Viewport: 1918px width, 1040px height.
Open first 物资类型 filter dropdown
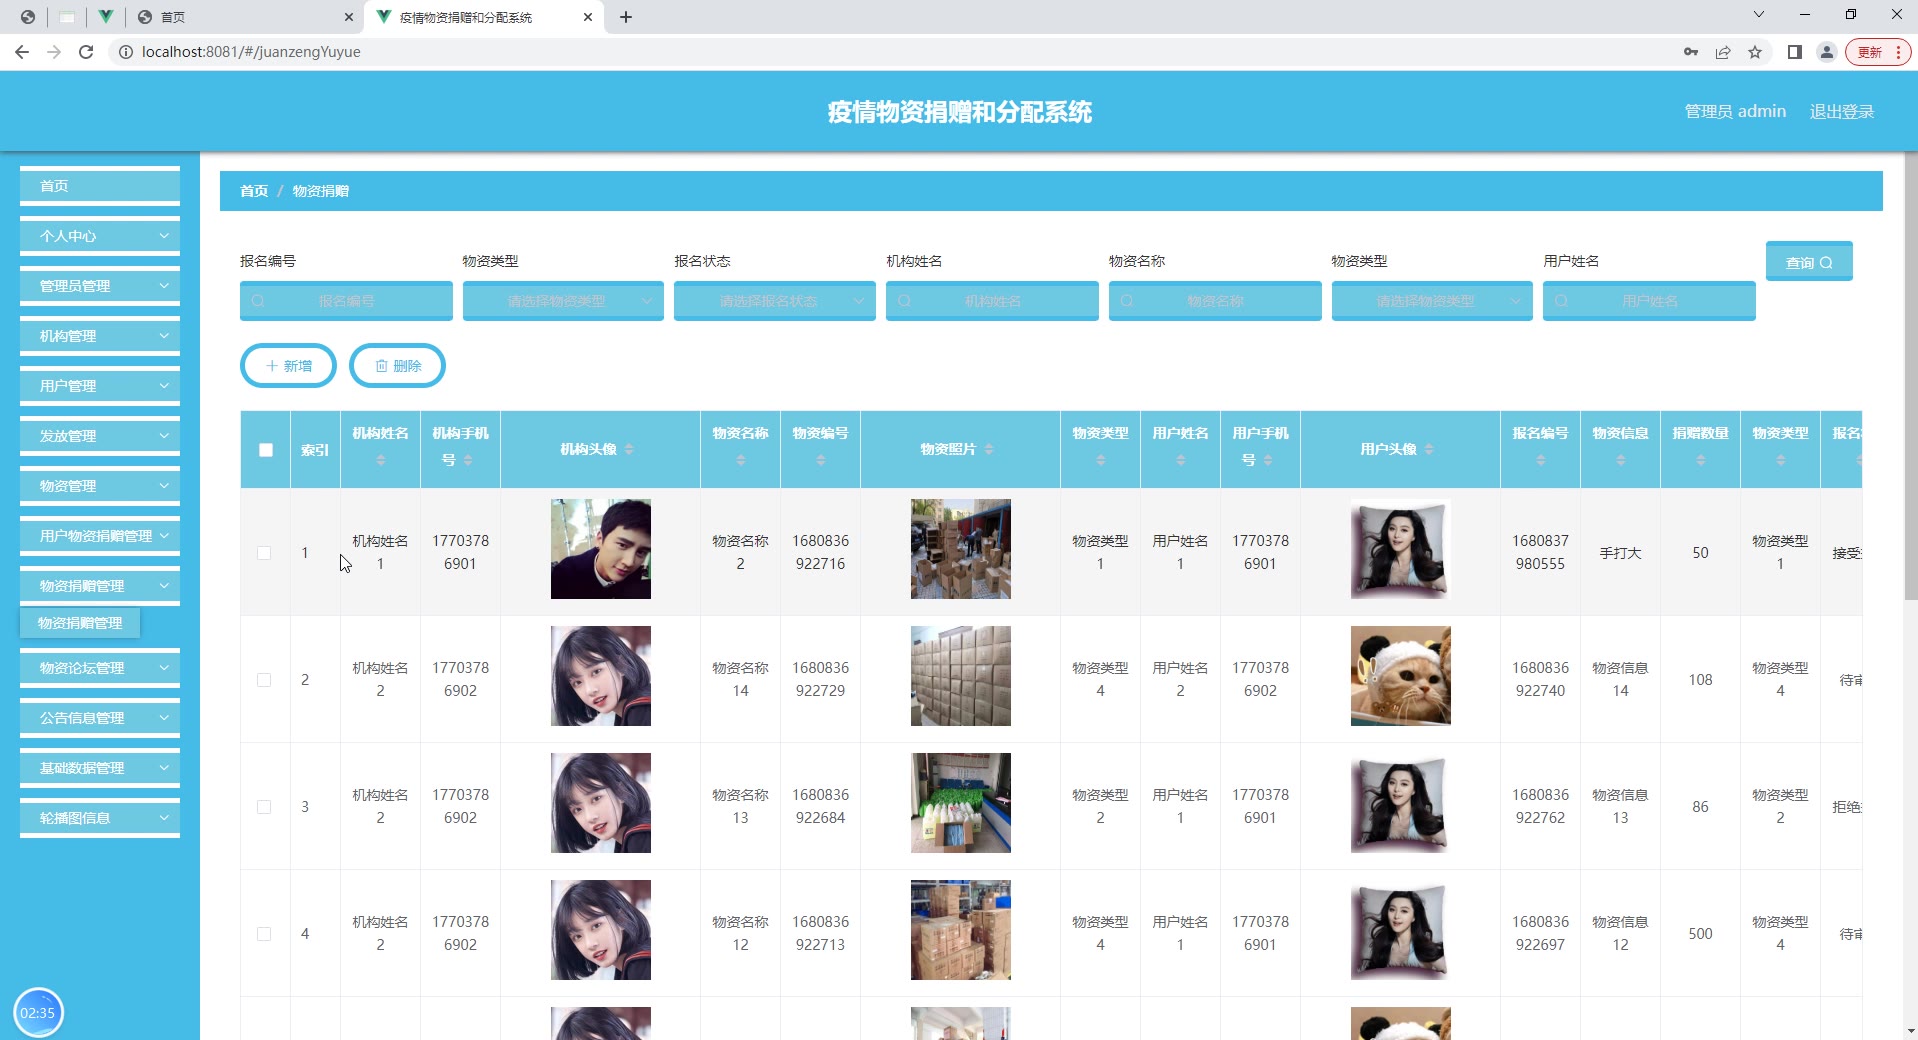pyautogui.click(x=563, y=301)
